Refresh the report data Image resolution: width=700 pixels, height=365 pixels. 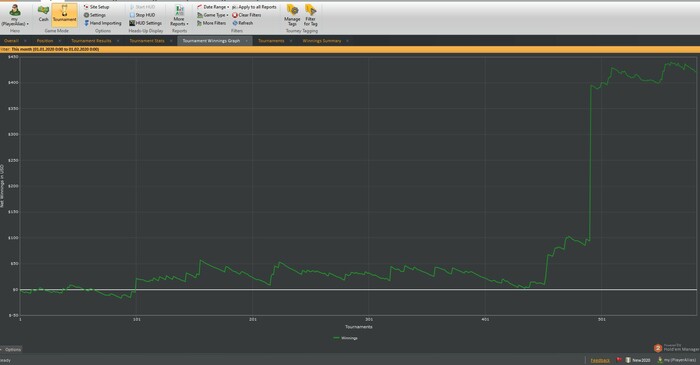(x=242, y=23)
